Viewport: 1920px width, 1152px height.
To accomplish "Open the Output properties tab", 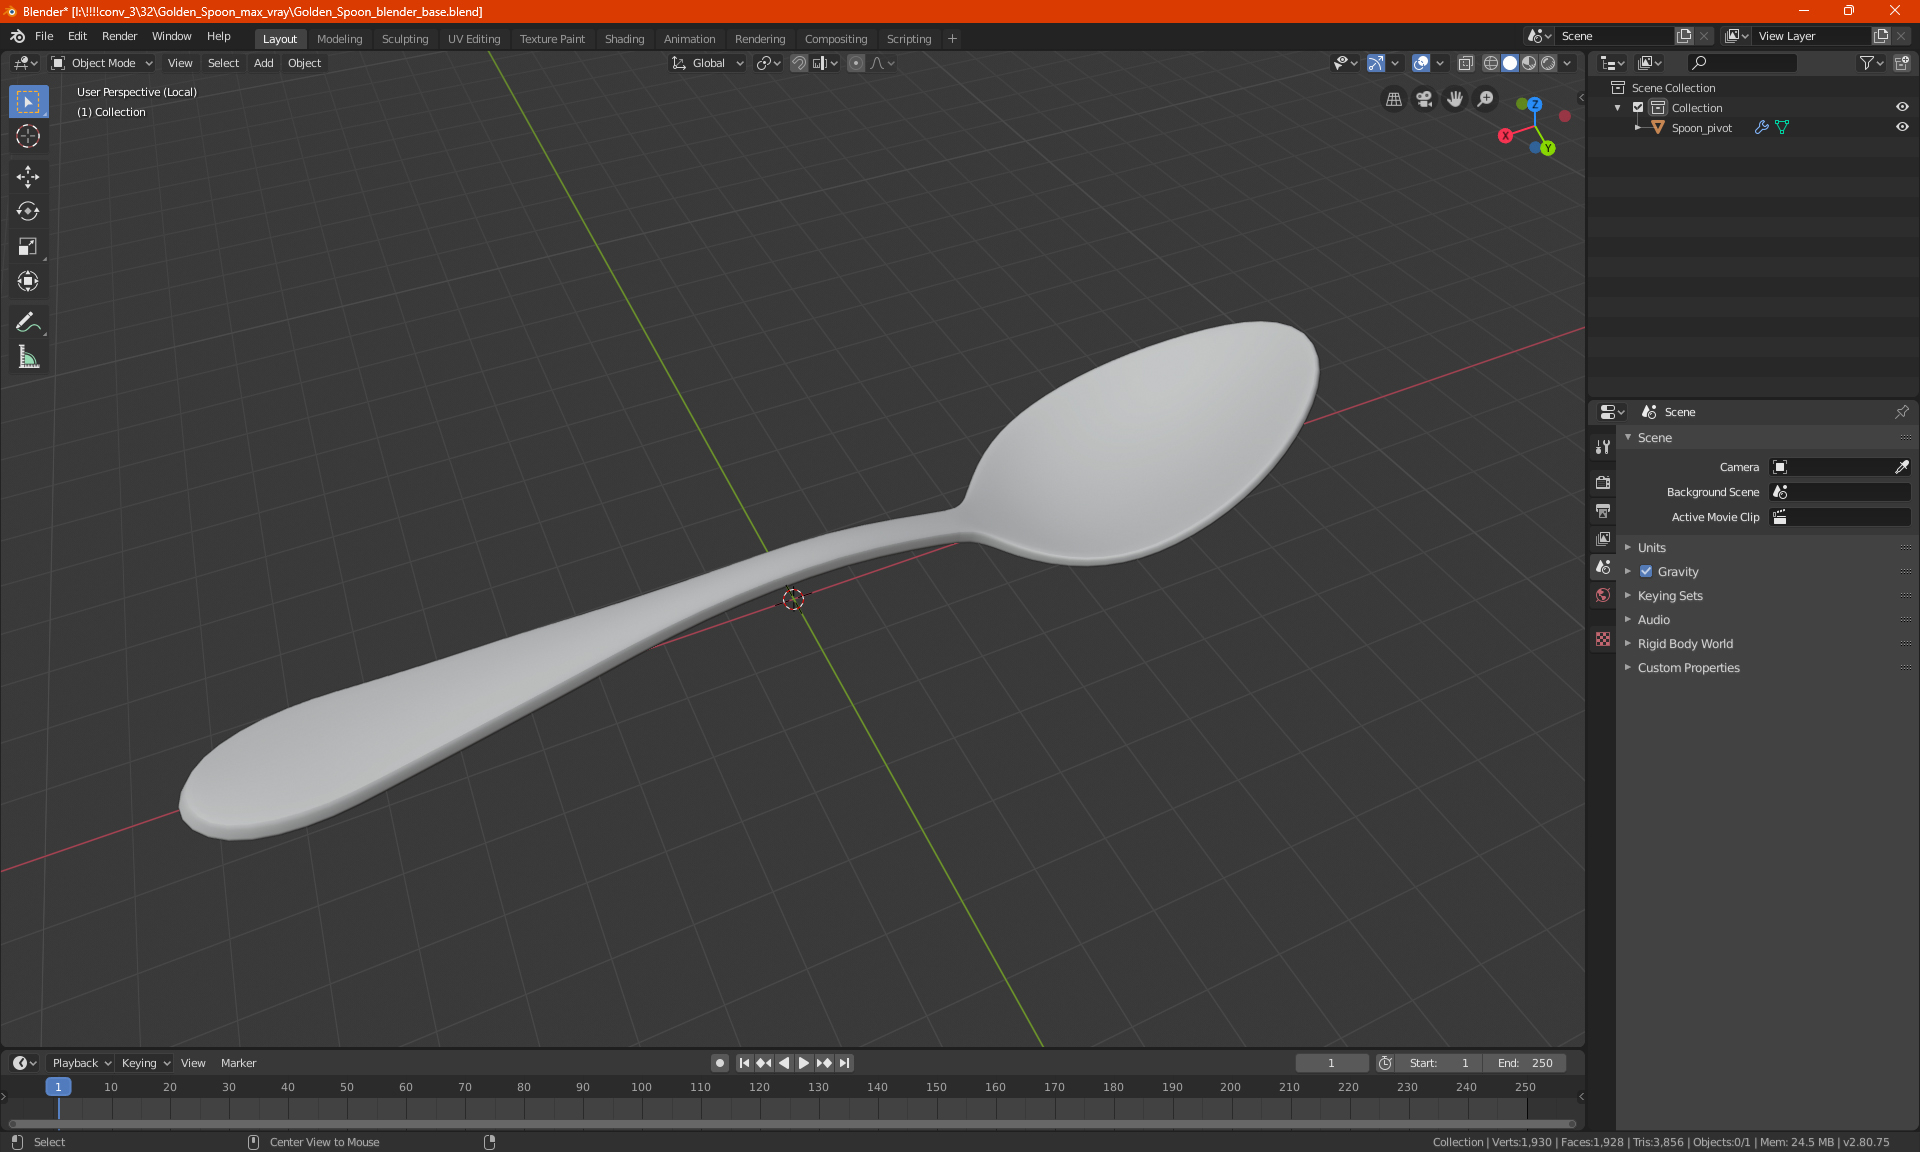I will [x=1603, y=511].
